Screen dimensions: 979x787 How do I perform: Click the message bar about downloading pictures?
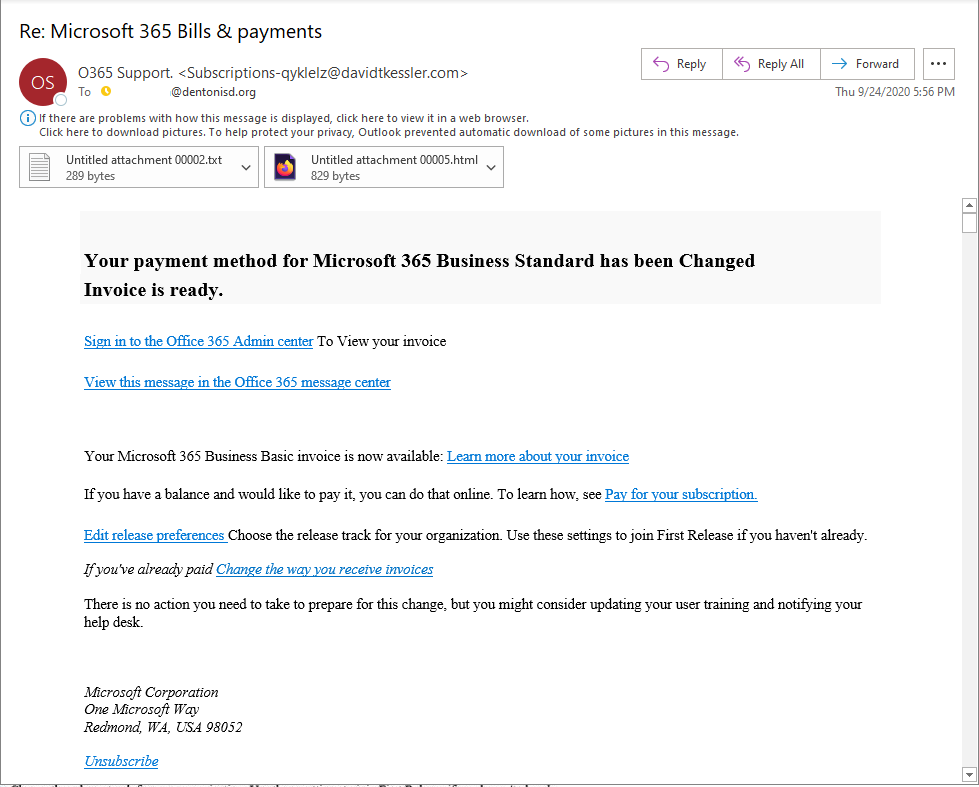tap(389, 132)
